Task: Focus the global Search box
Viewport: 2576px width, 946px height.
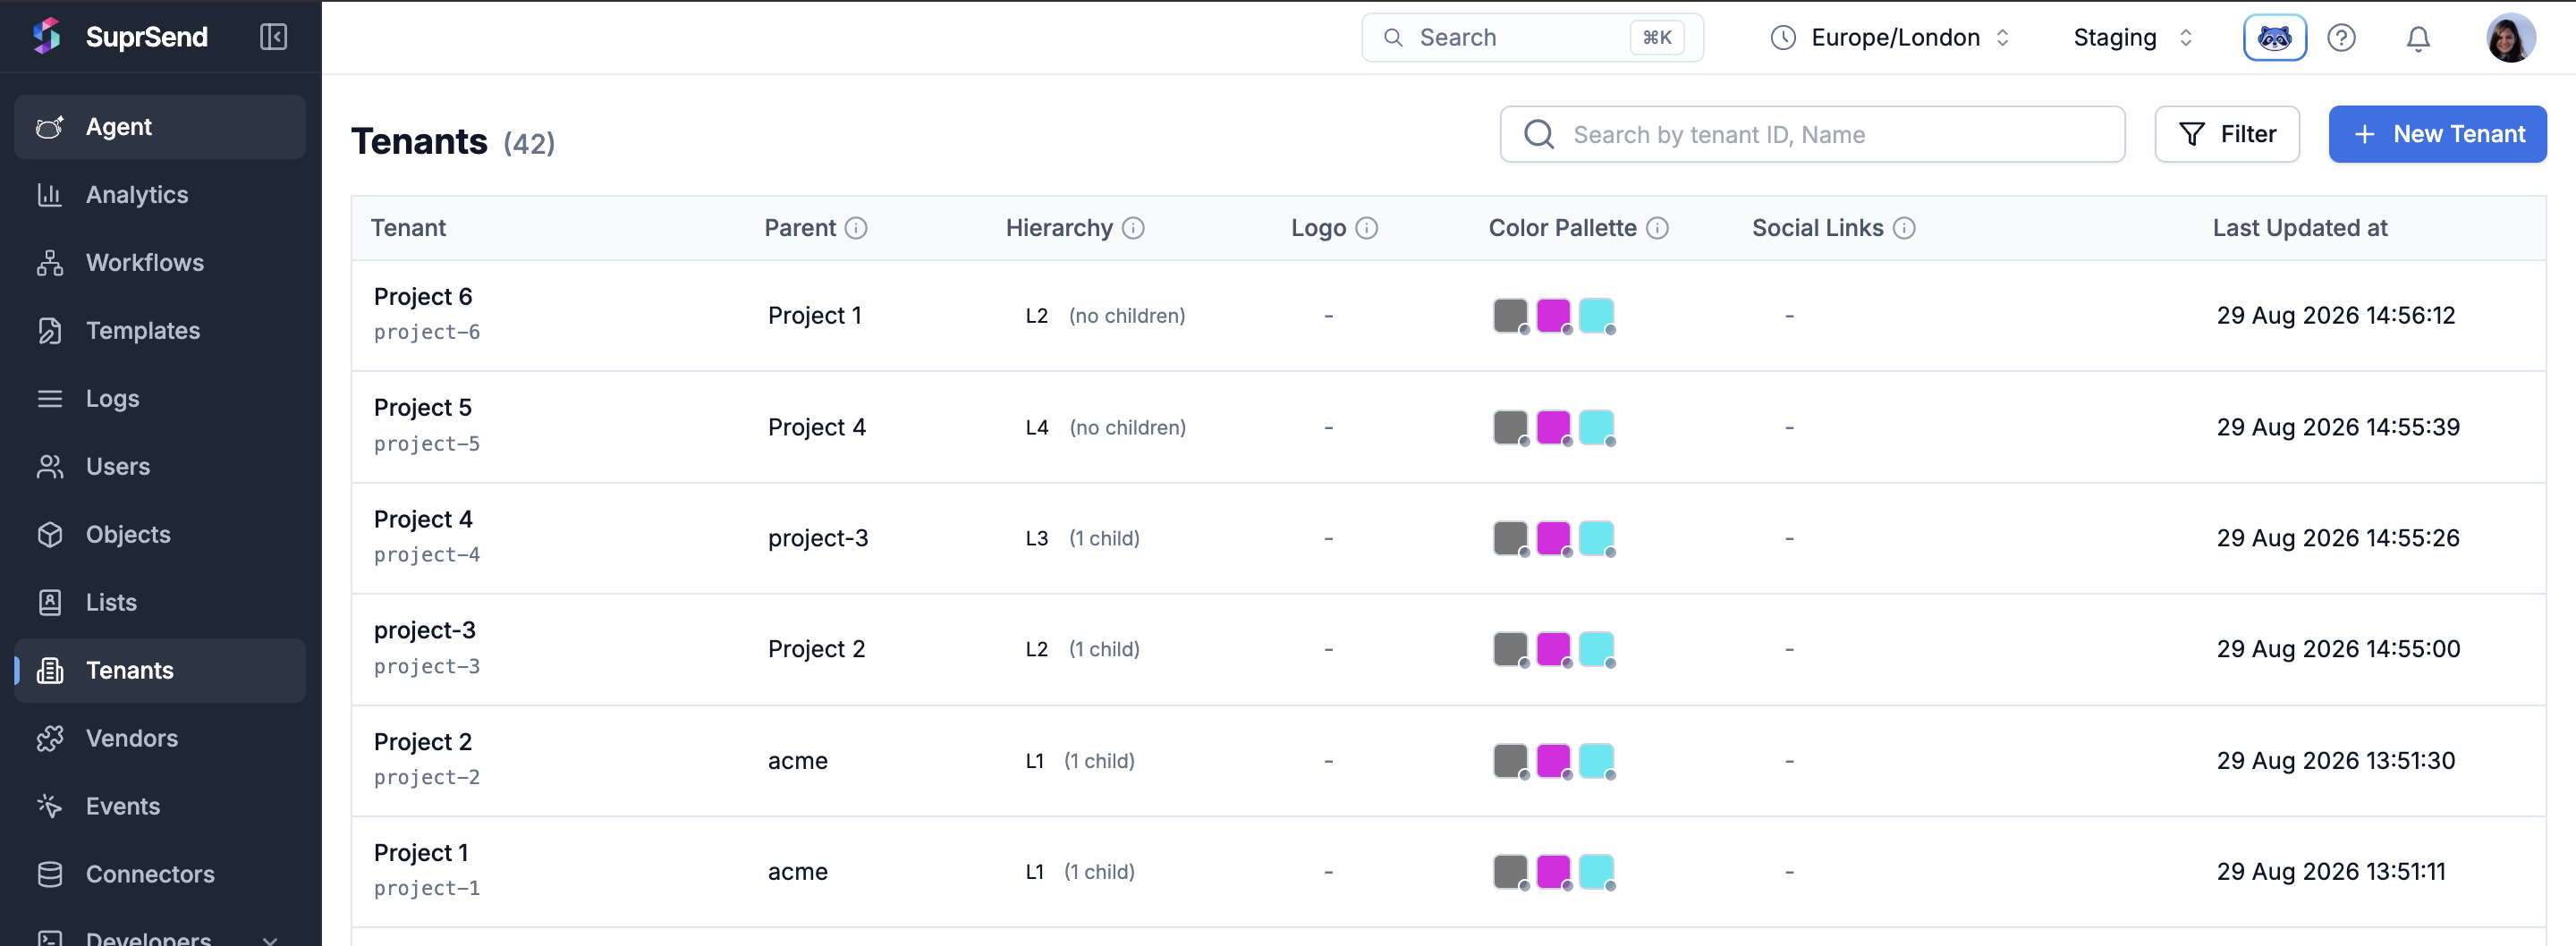Action: coord(1532,38)
